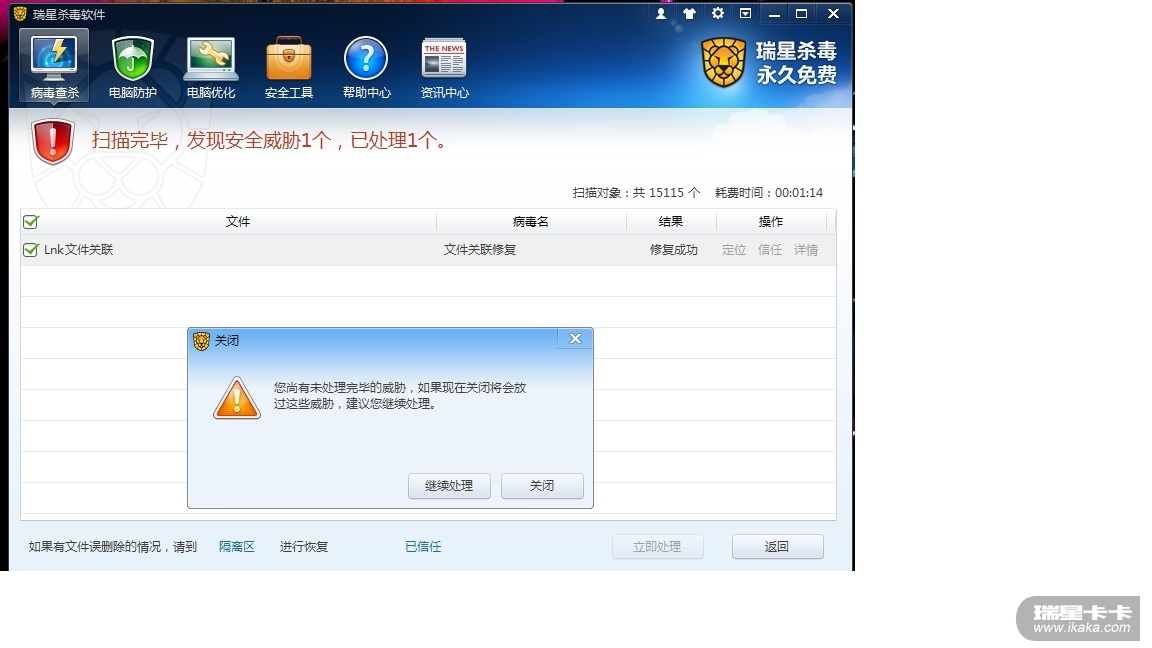Click the 继续处理 button

449,486
